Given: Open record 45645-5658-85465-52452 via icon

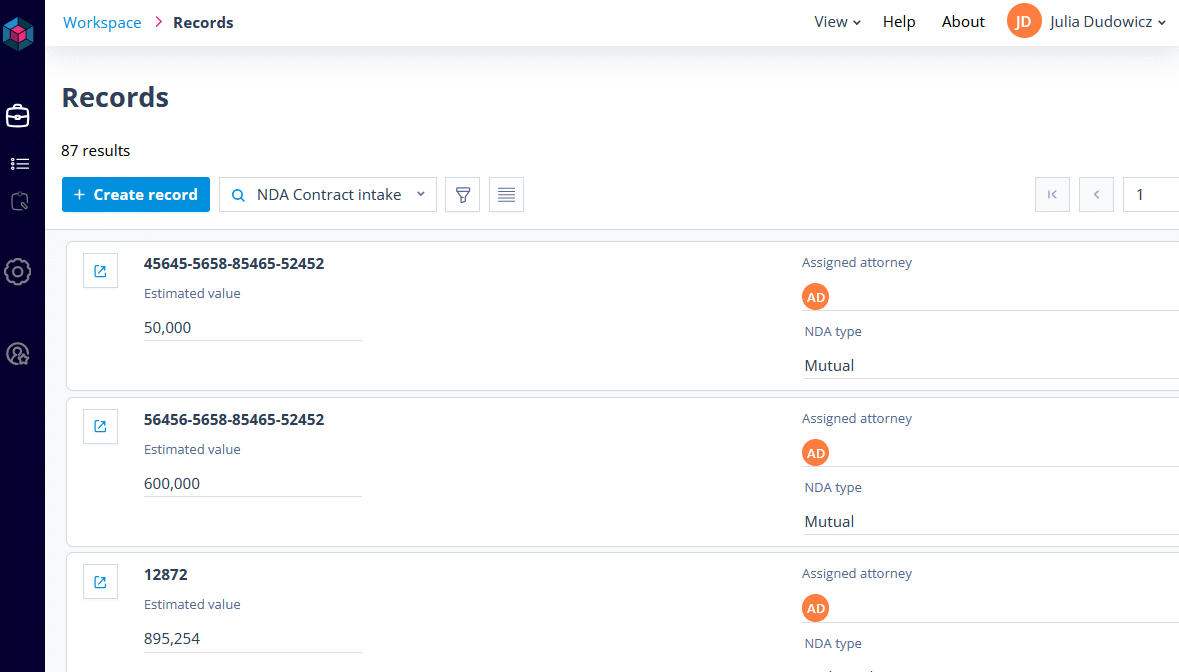Looking at the screenshot, I should pos(100,271).
